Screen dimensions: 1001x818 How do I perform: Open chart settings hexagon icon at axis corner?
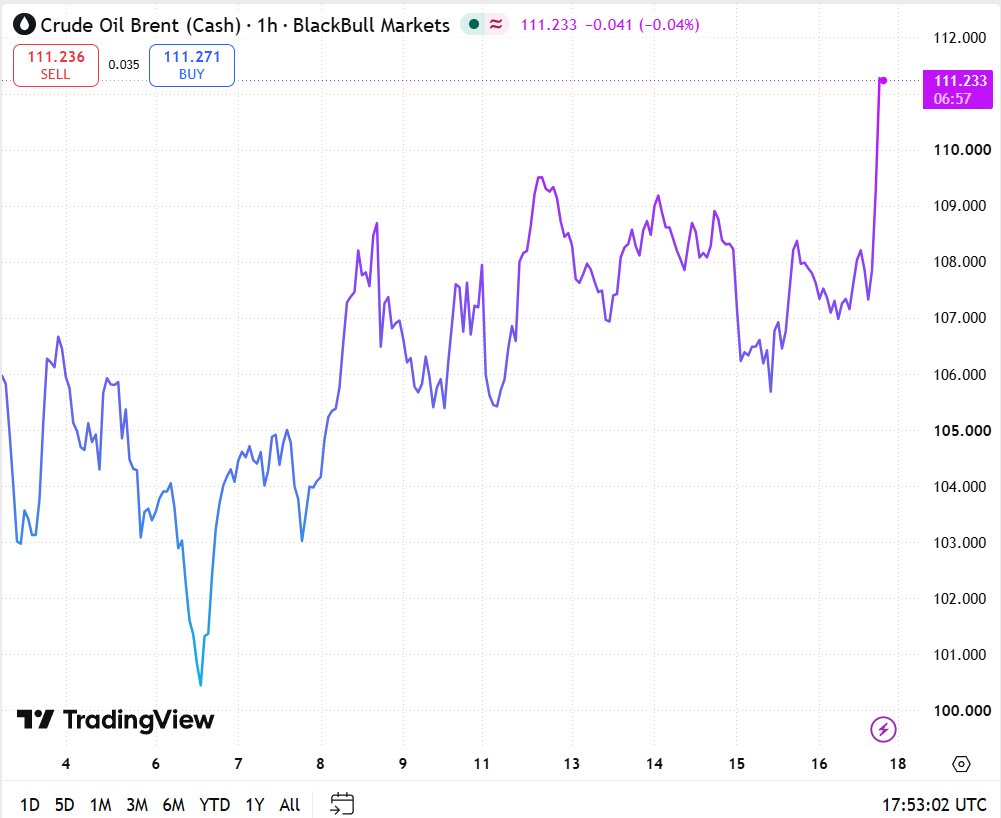tap(961, 764)
